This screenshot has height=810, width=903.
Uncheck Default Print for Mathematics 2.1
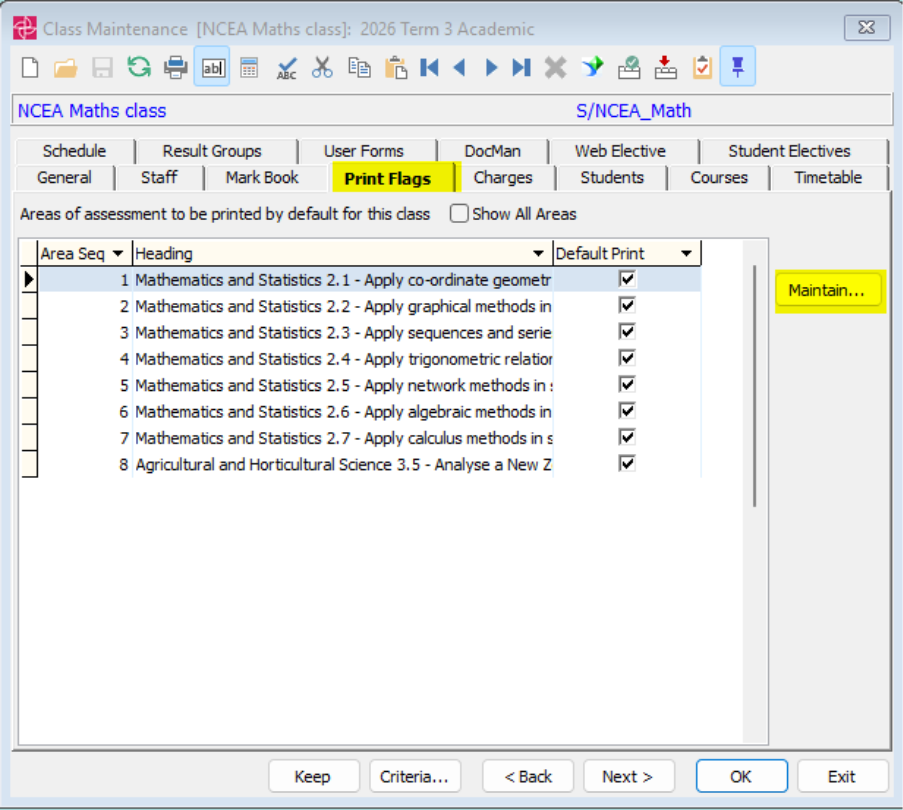(627, 279)
